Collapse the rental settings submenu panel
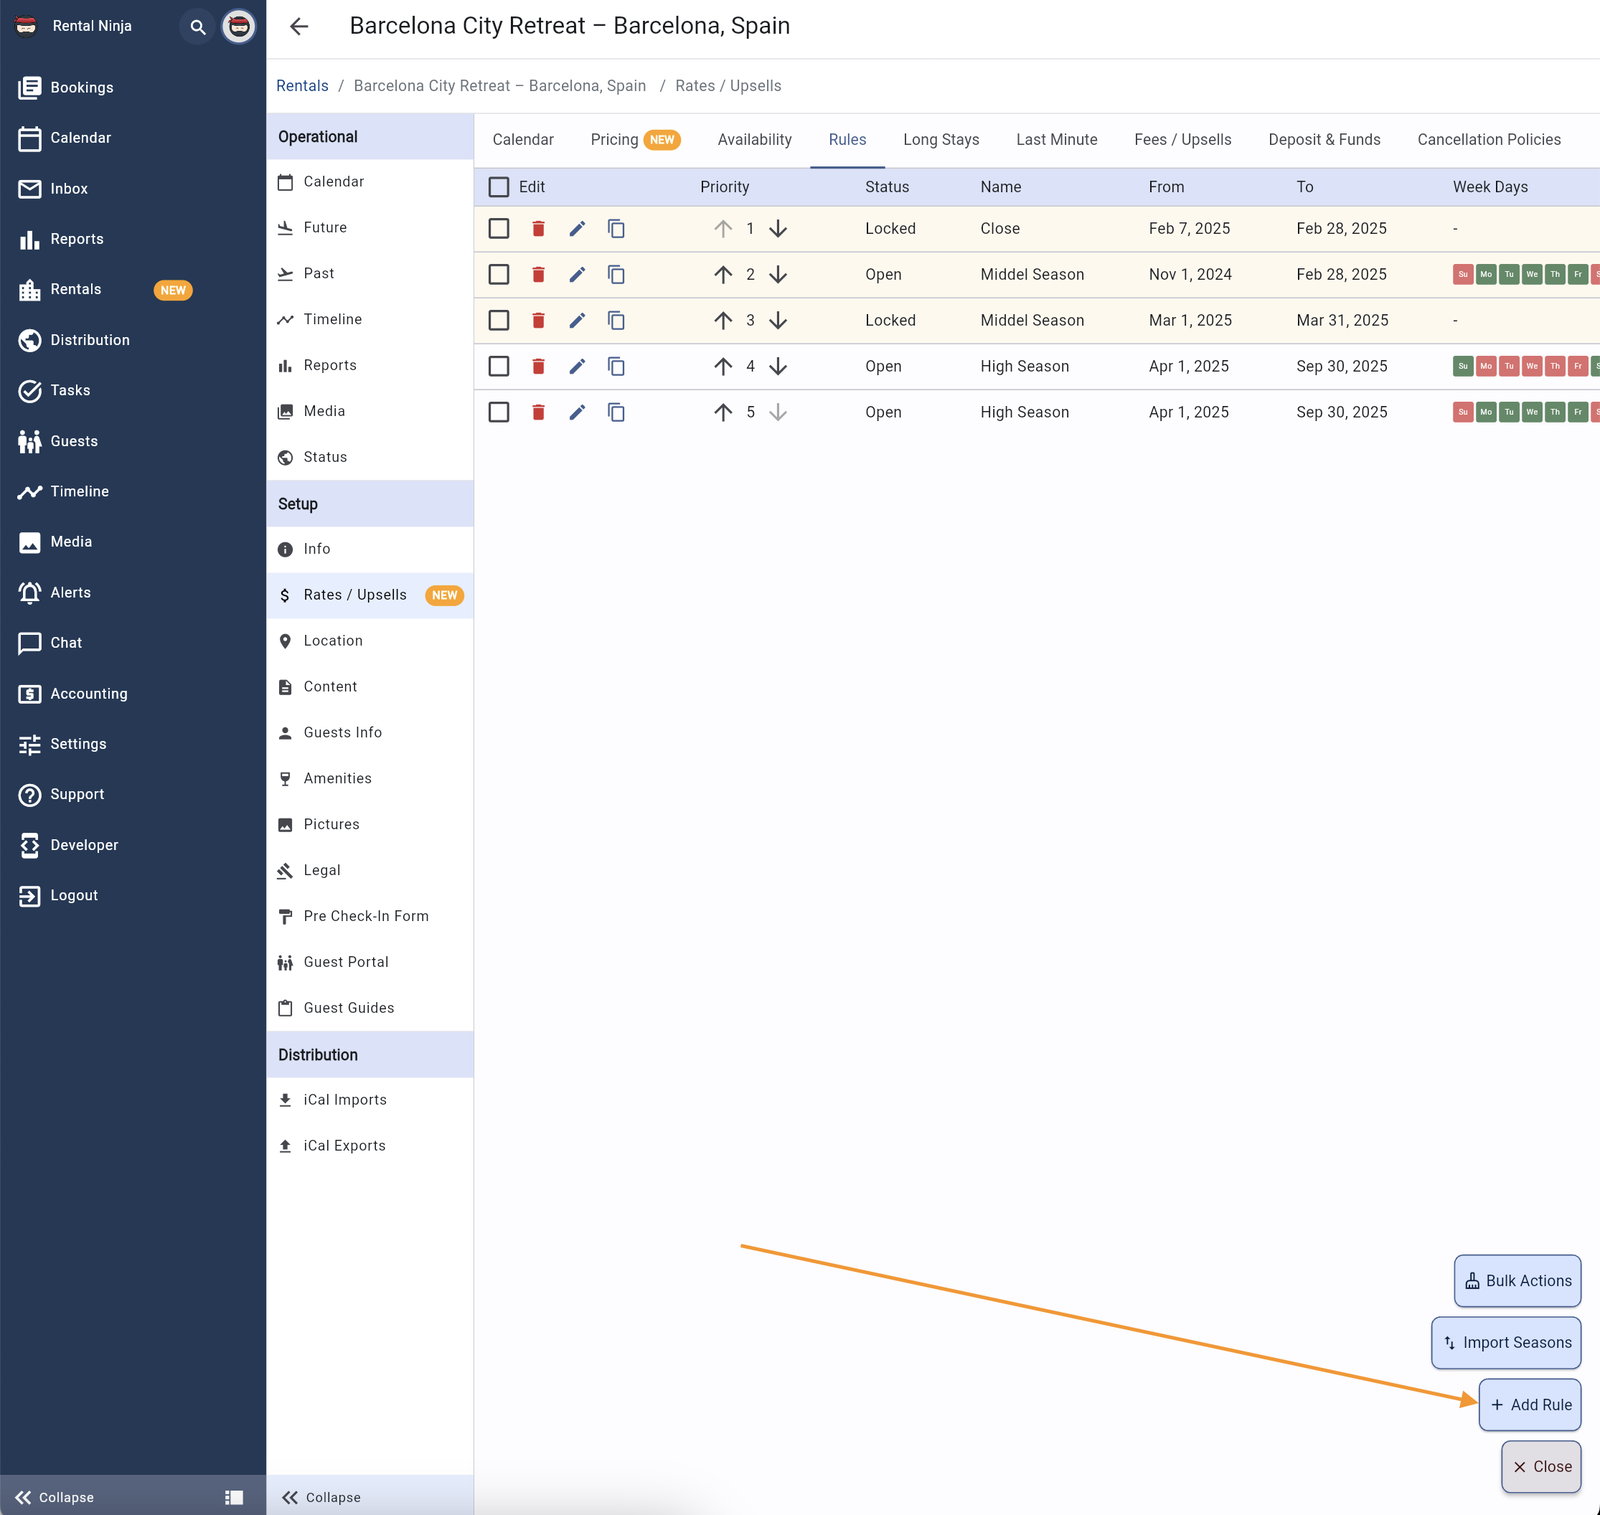The width and height of the screenshot is (1600, 1515). [x=322, y=1497]
